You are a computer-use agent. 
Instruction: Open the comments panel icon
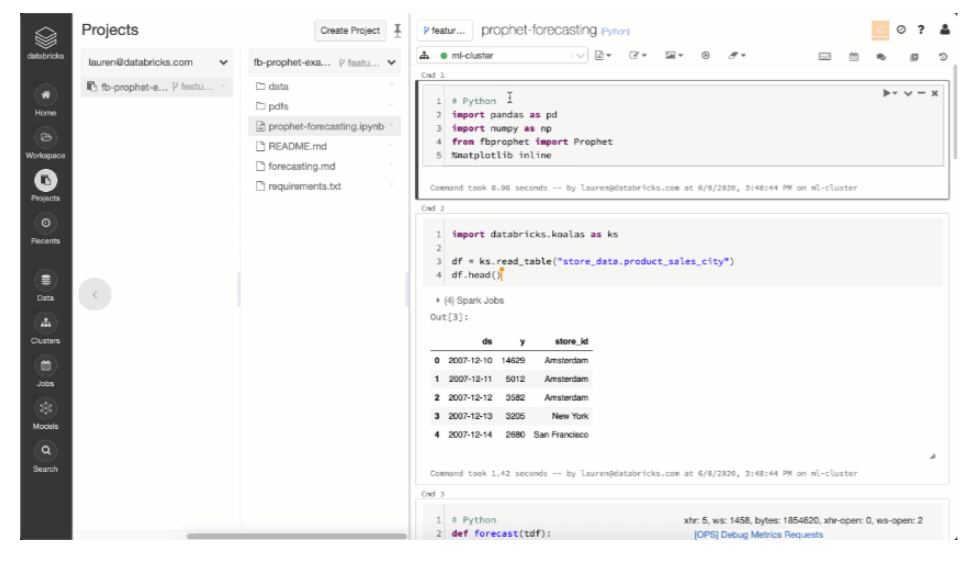click(881, 57)
